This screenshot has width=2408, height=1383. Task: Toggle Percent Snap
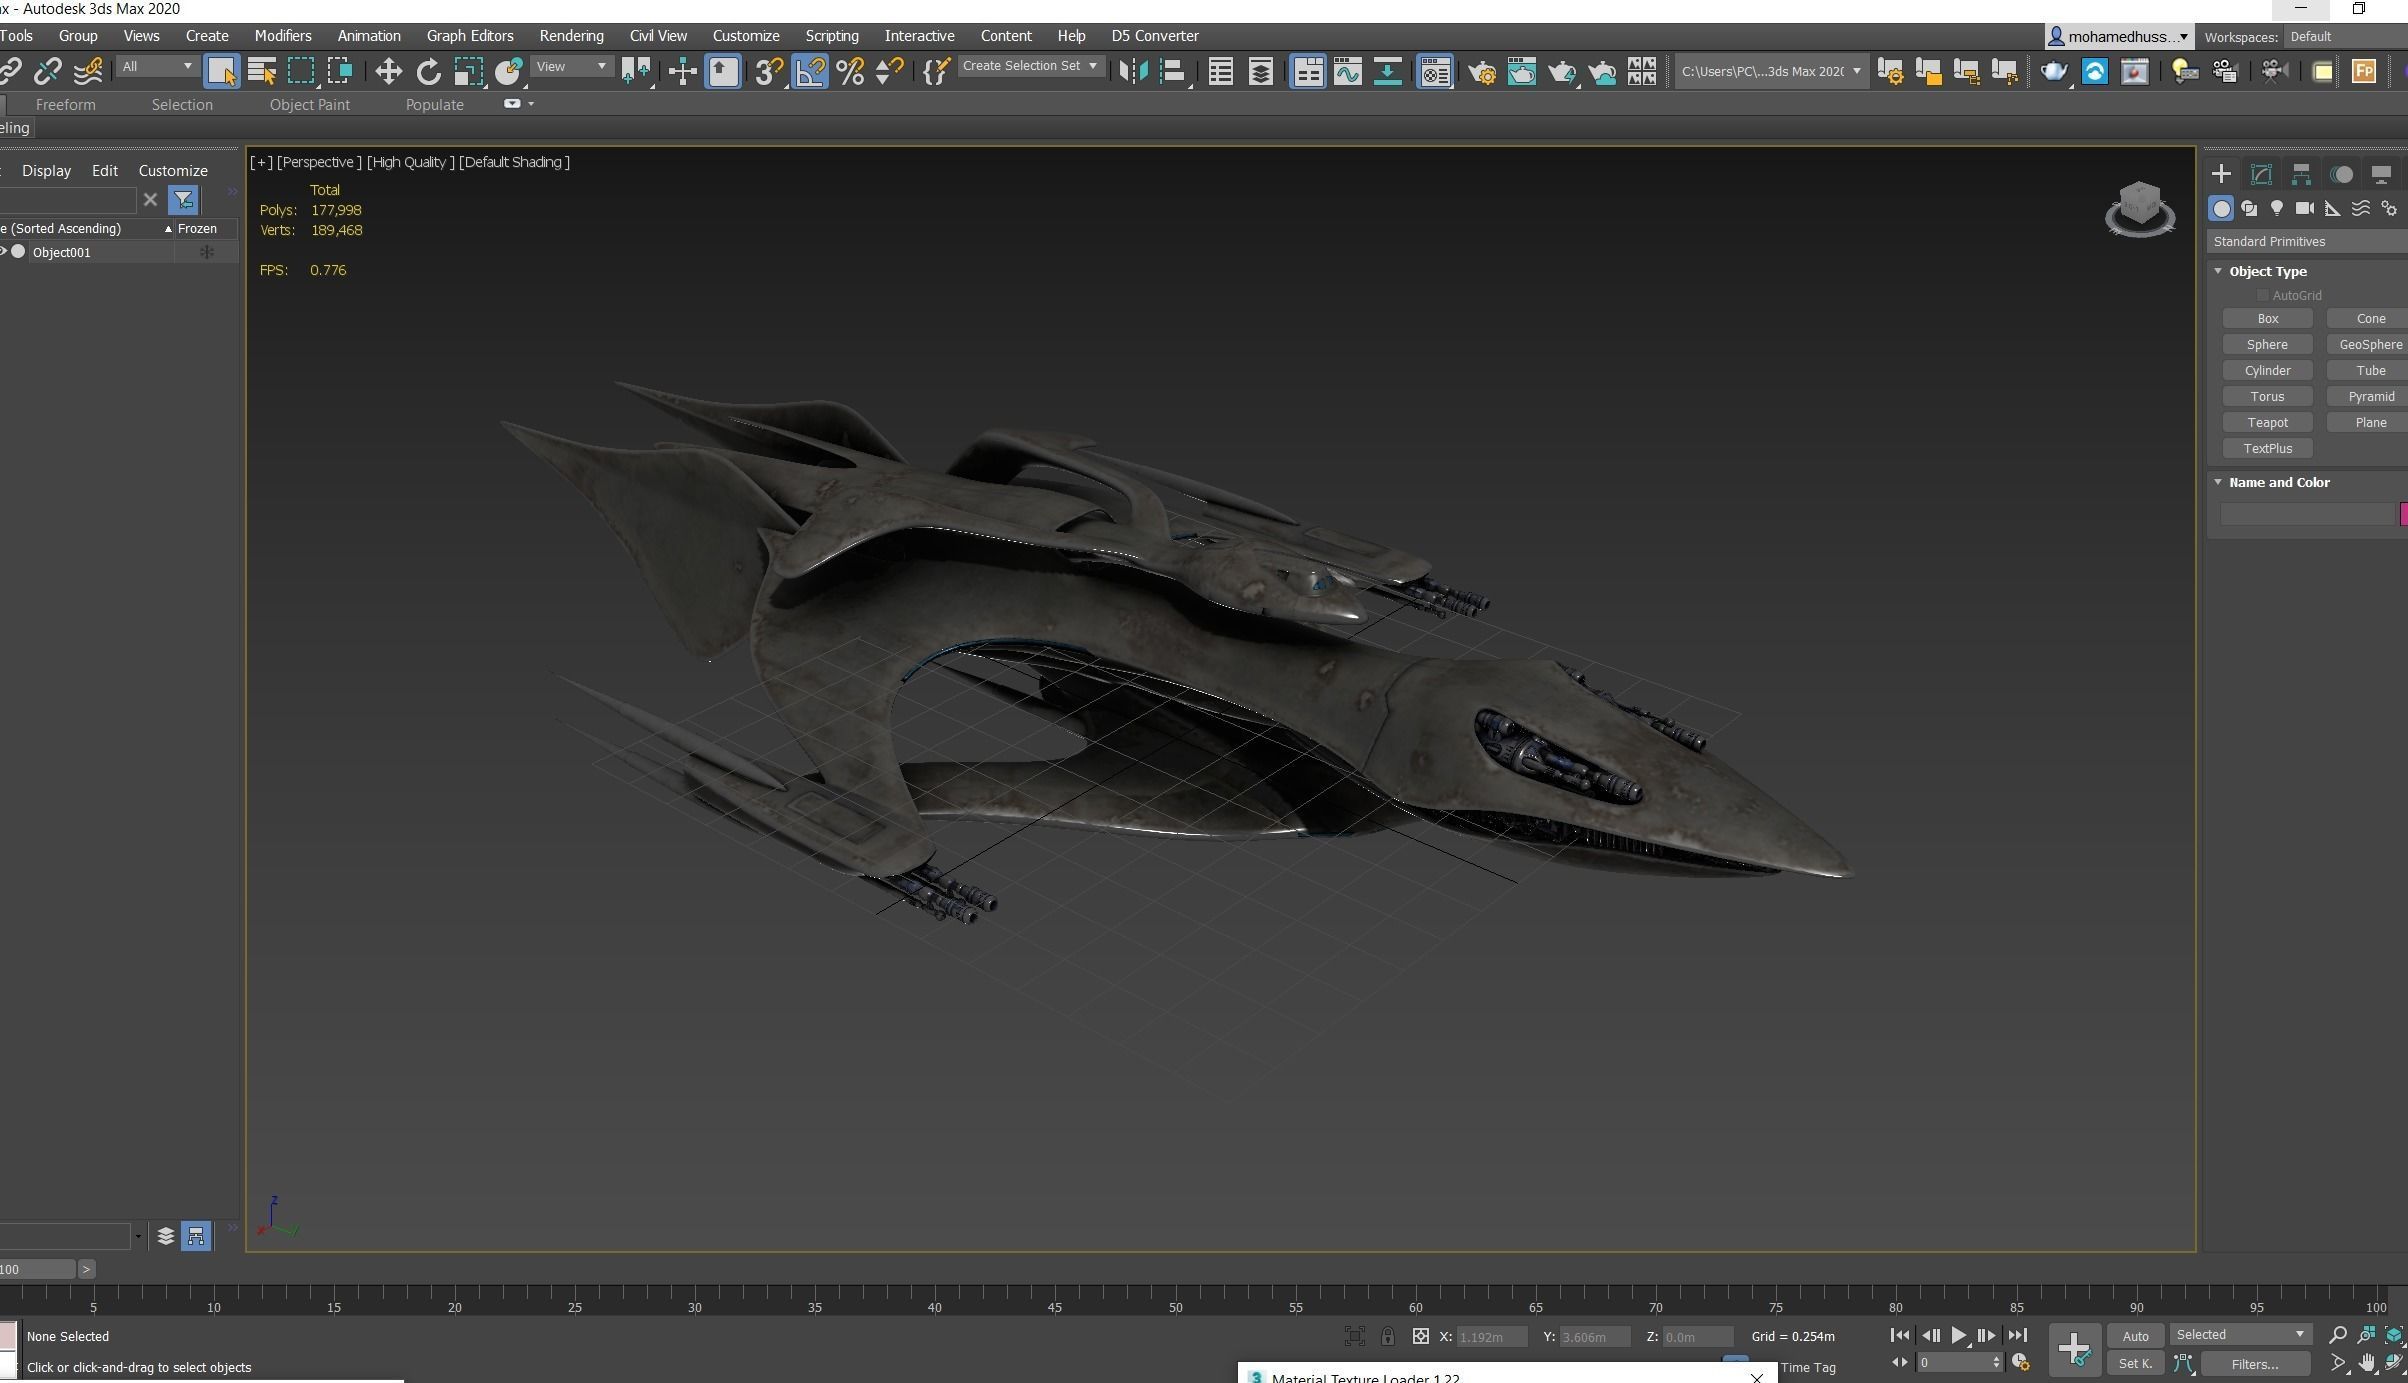click(850, 71)
